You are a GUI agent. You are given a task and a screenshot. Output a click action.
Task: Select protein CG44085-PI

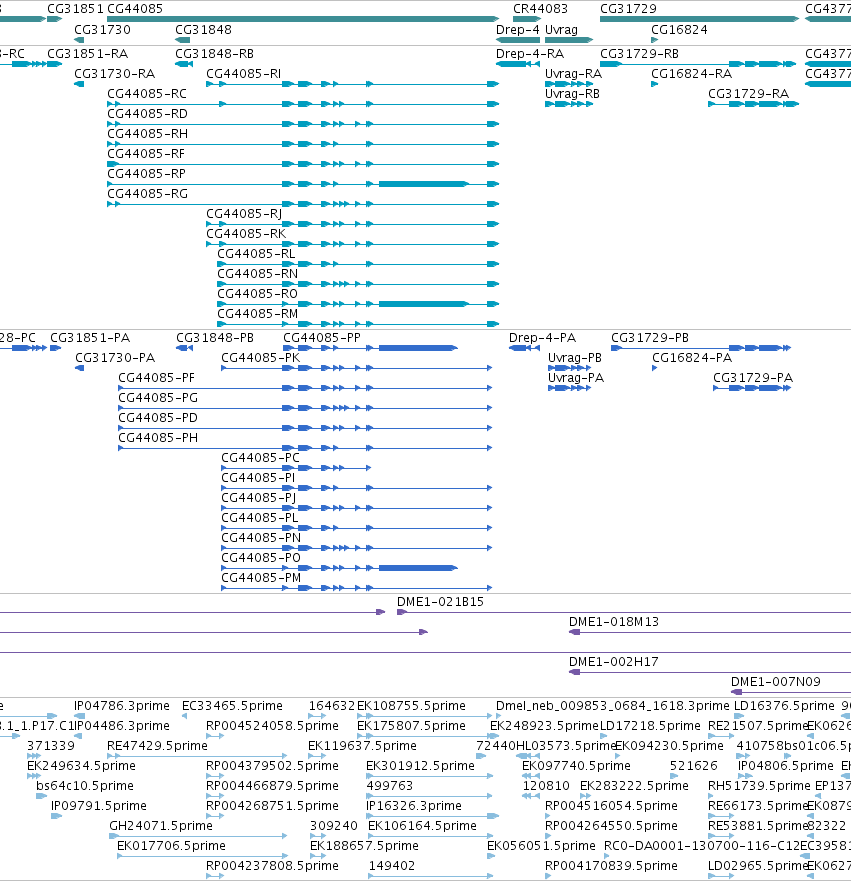(x=258, y=478)
